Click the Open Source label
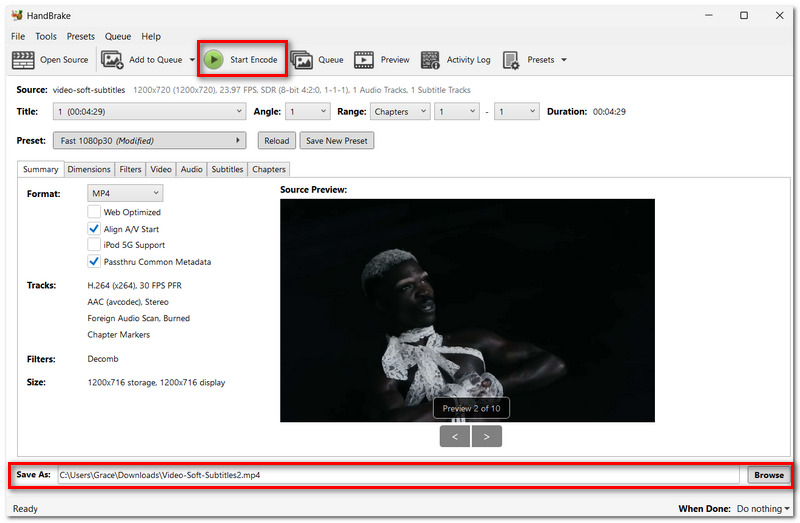 pos(64,60)
